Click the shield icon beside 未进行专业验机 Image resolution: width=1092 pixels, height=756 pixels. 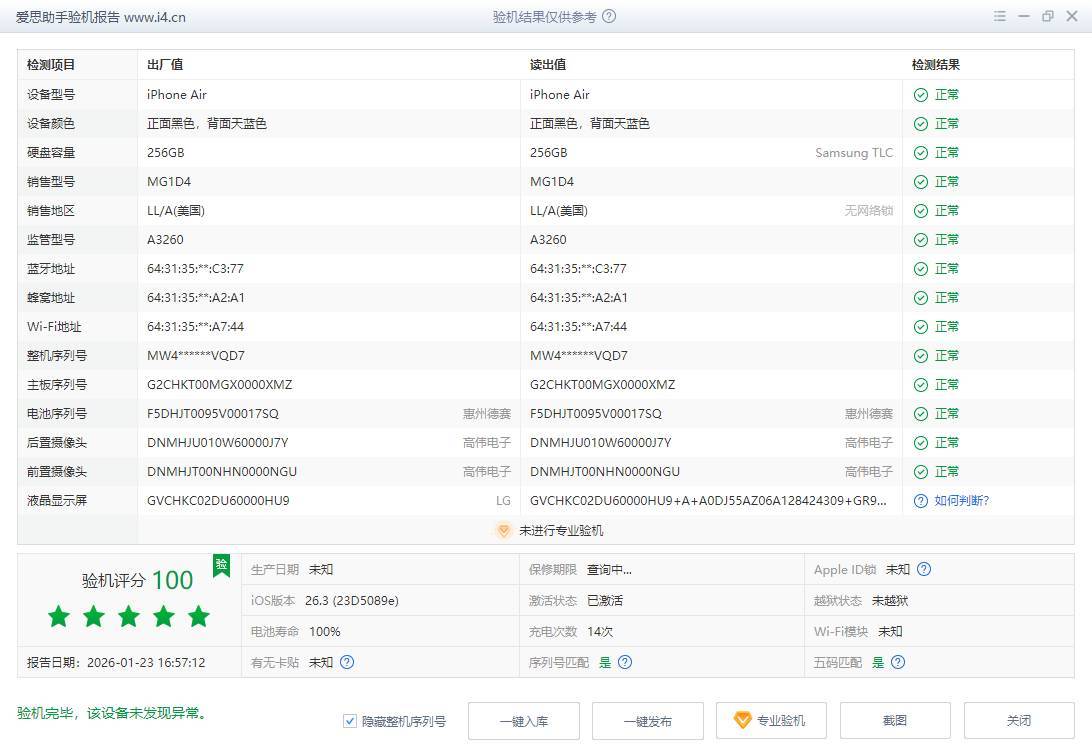504,531
